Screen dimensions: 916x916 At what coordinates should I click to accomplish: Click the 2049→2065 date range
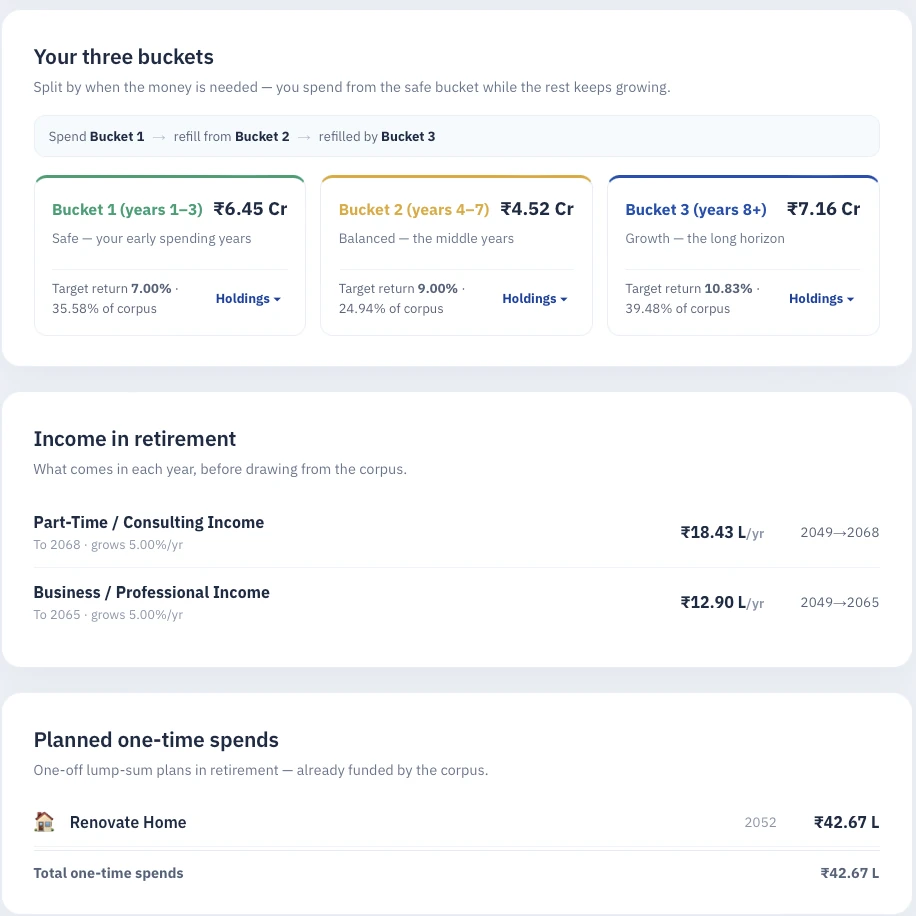839,602
